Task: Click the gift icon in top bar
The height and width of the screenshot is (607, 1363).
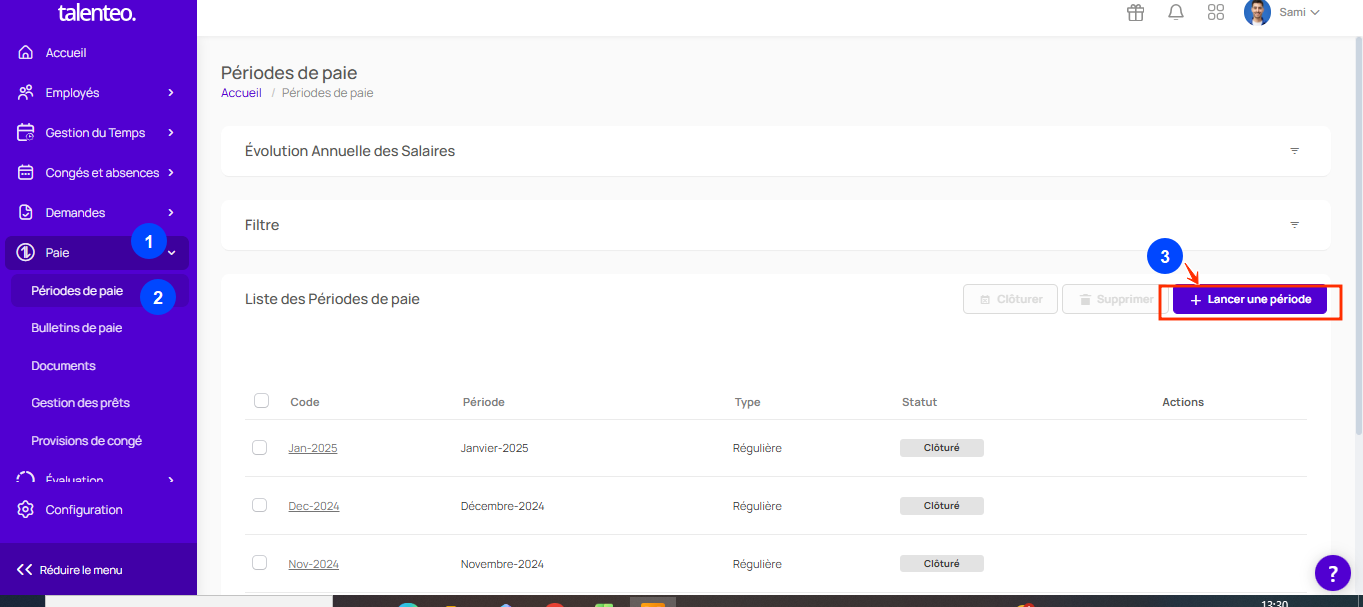Action: click(x=1135, y=13)
